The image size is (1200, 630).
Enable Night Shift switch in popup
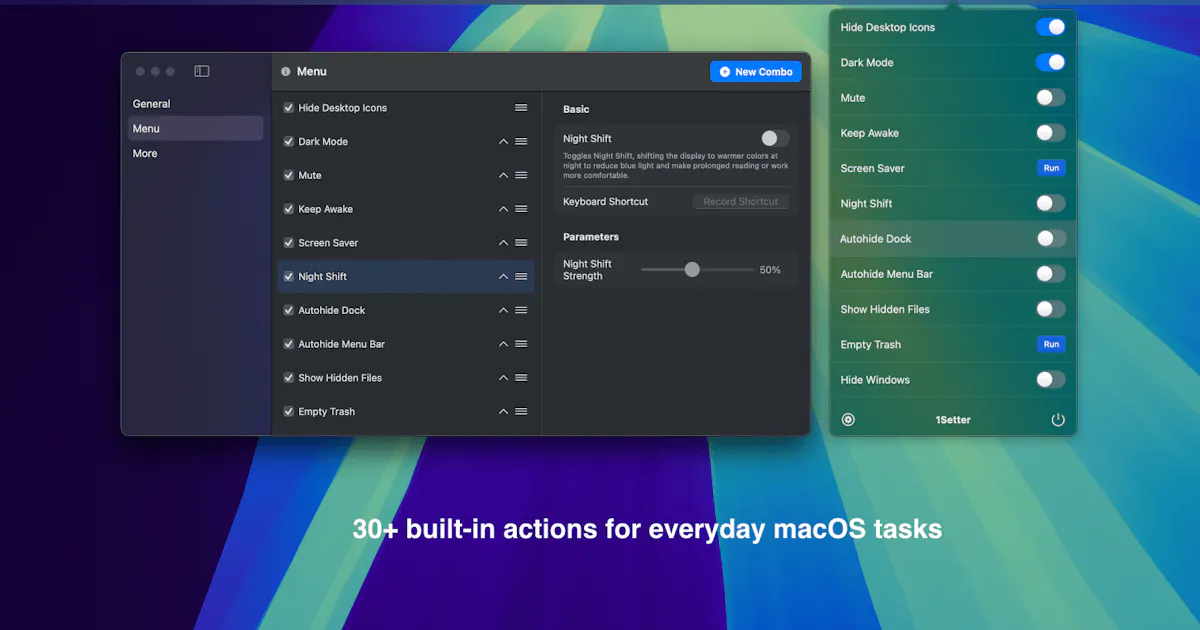pos(1050,203)
